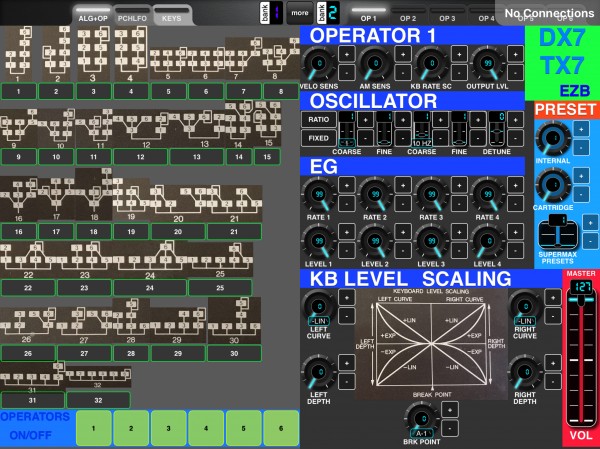
Task: Open the KEYS tab
Action: point(171,15)
